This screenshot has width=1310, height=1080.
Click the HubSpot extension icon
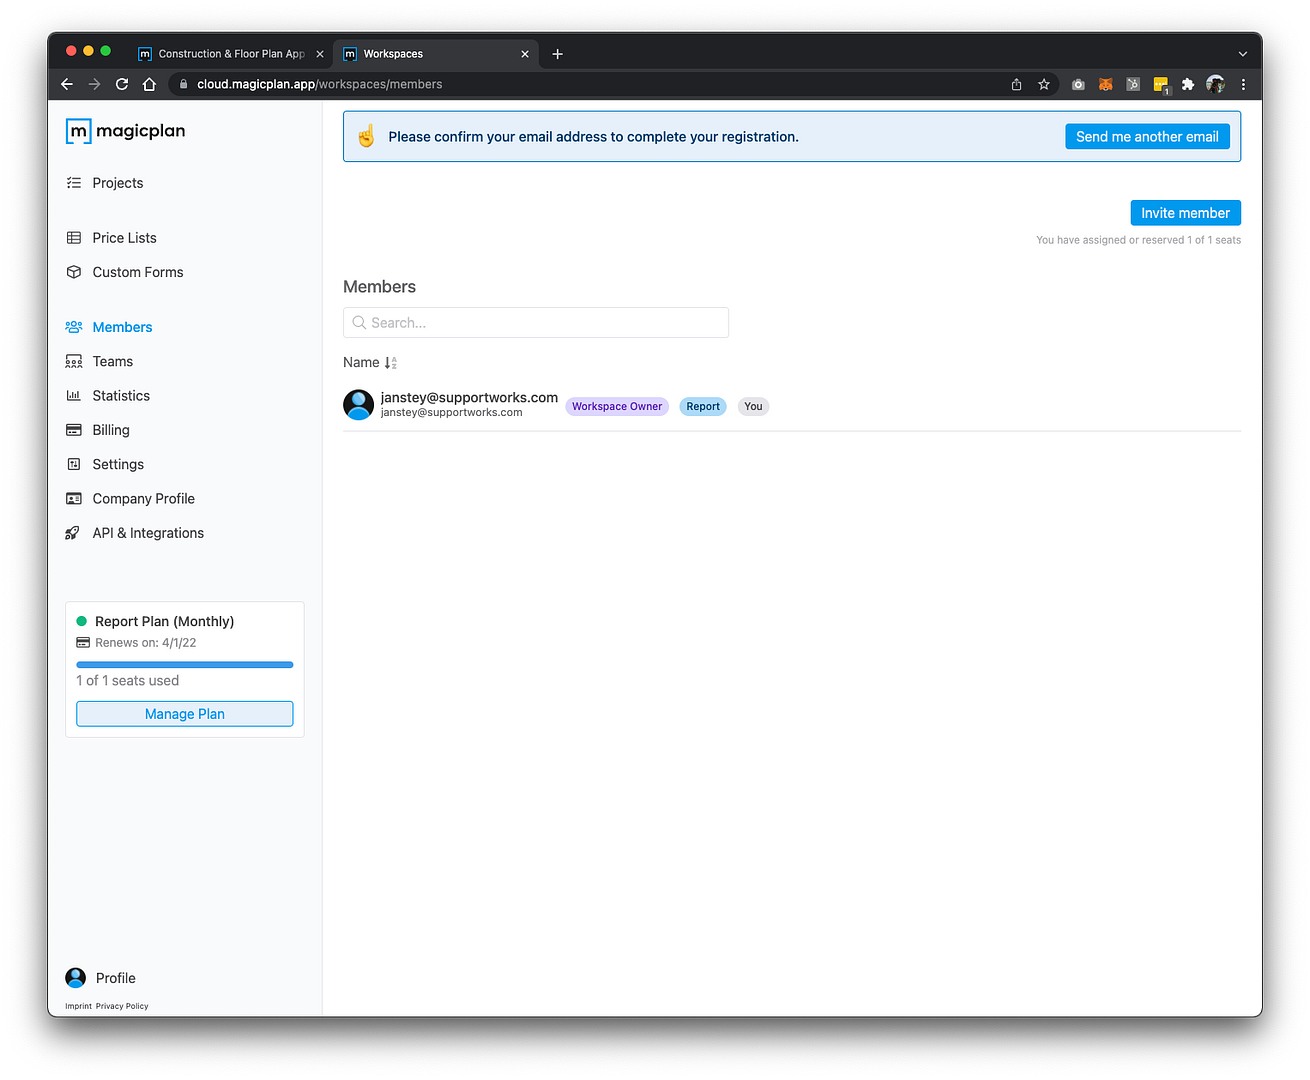pos(1133,84)
